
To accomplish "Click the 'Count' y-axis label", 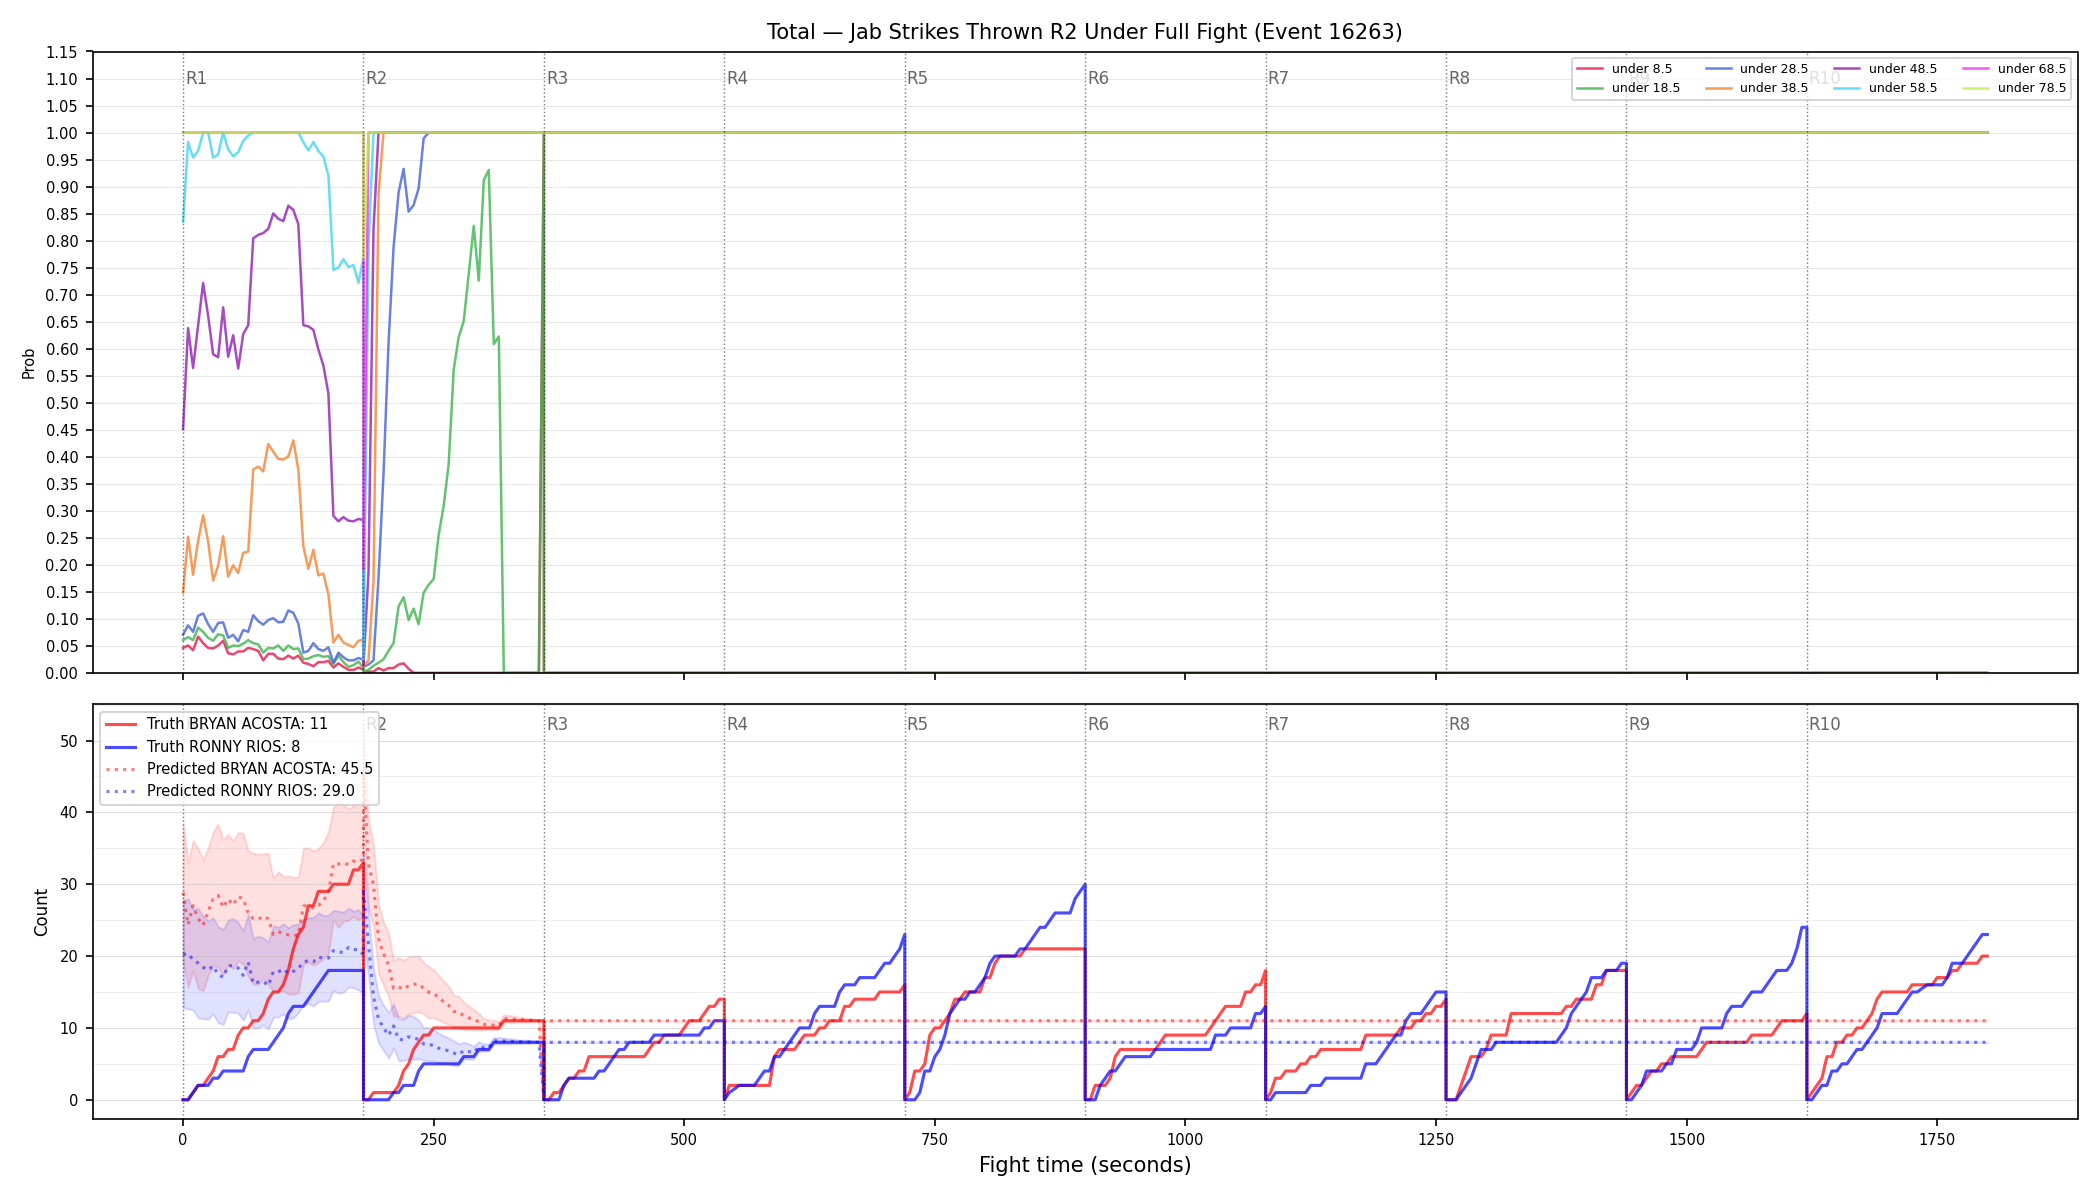I will point(41,912).
